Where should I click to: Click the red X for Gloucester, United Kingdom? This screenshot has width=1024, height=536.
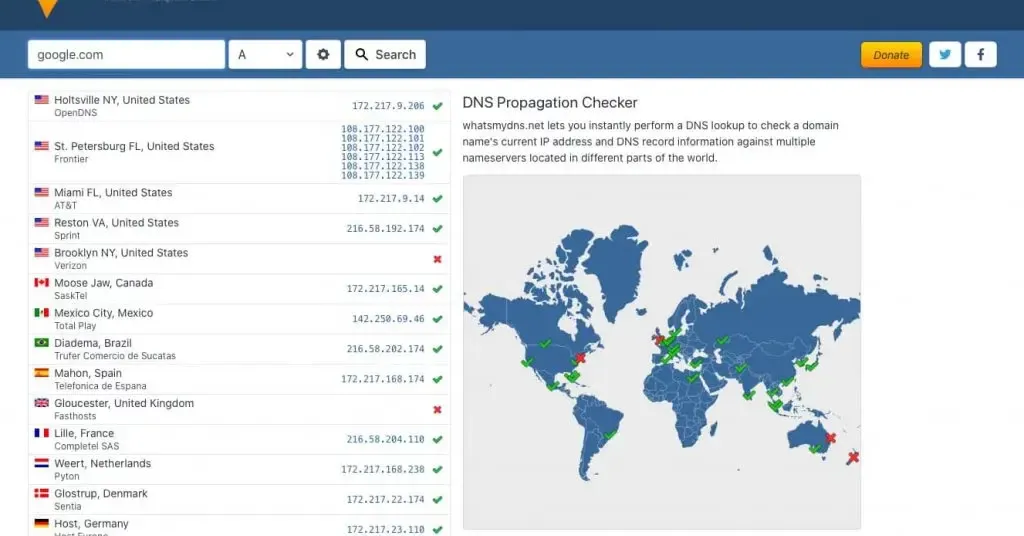point(438,409)
